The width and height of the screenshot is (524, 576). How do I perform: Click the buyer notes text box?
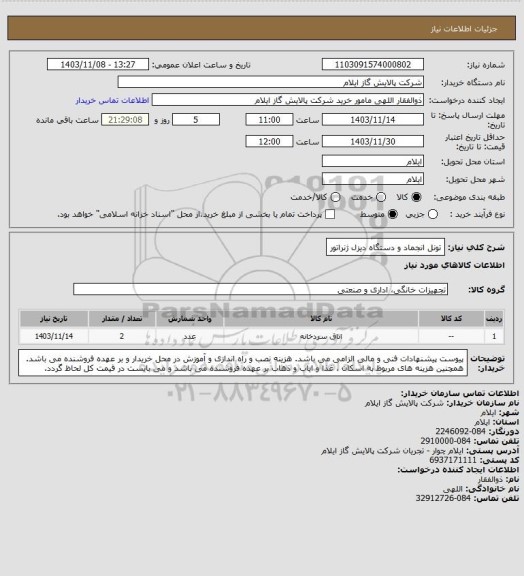pos(243,363)
